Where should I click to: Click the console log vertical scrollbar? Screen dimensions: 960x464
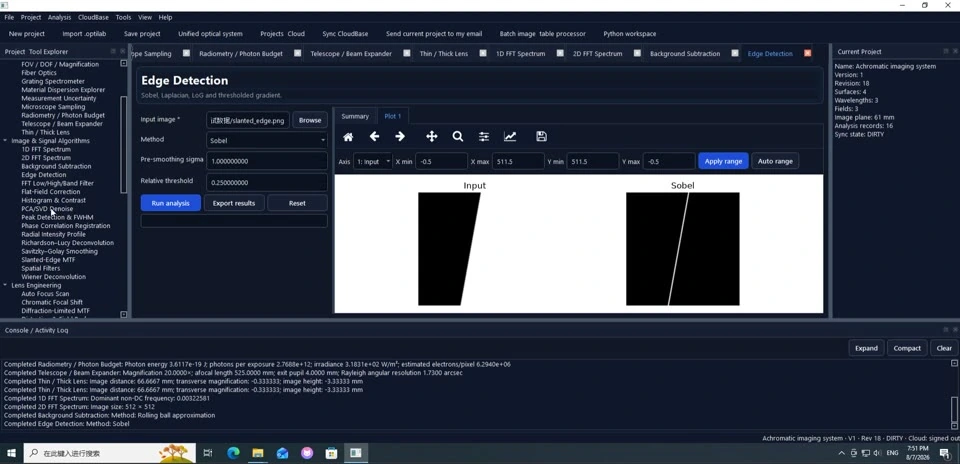pos(954,409)
